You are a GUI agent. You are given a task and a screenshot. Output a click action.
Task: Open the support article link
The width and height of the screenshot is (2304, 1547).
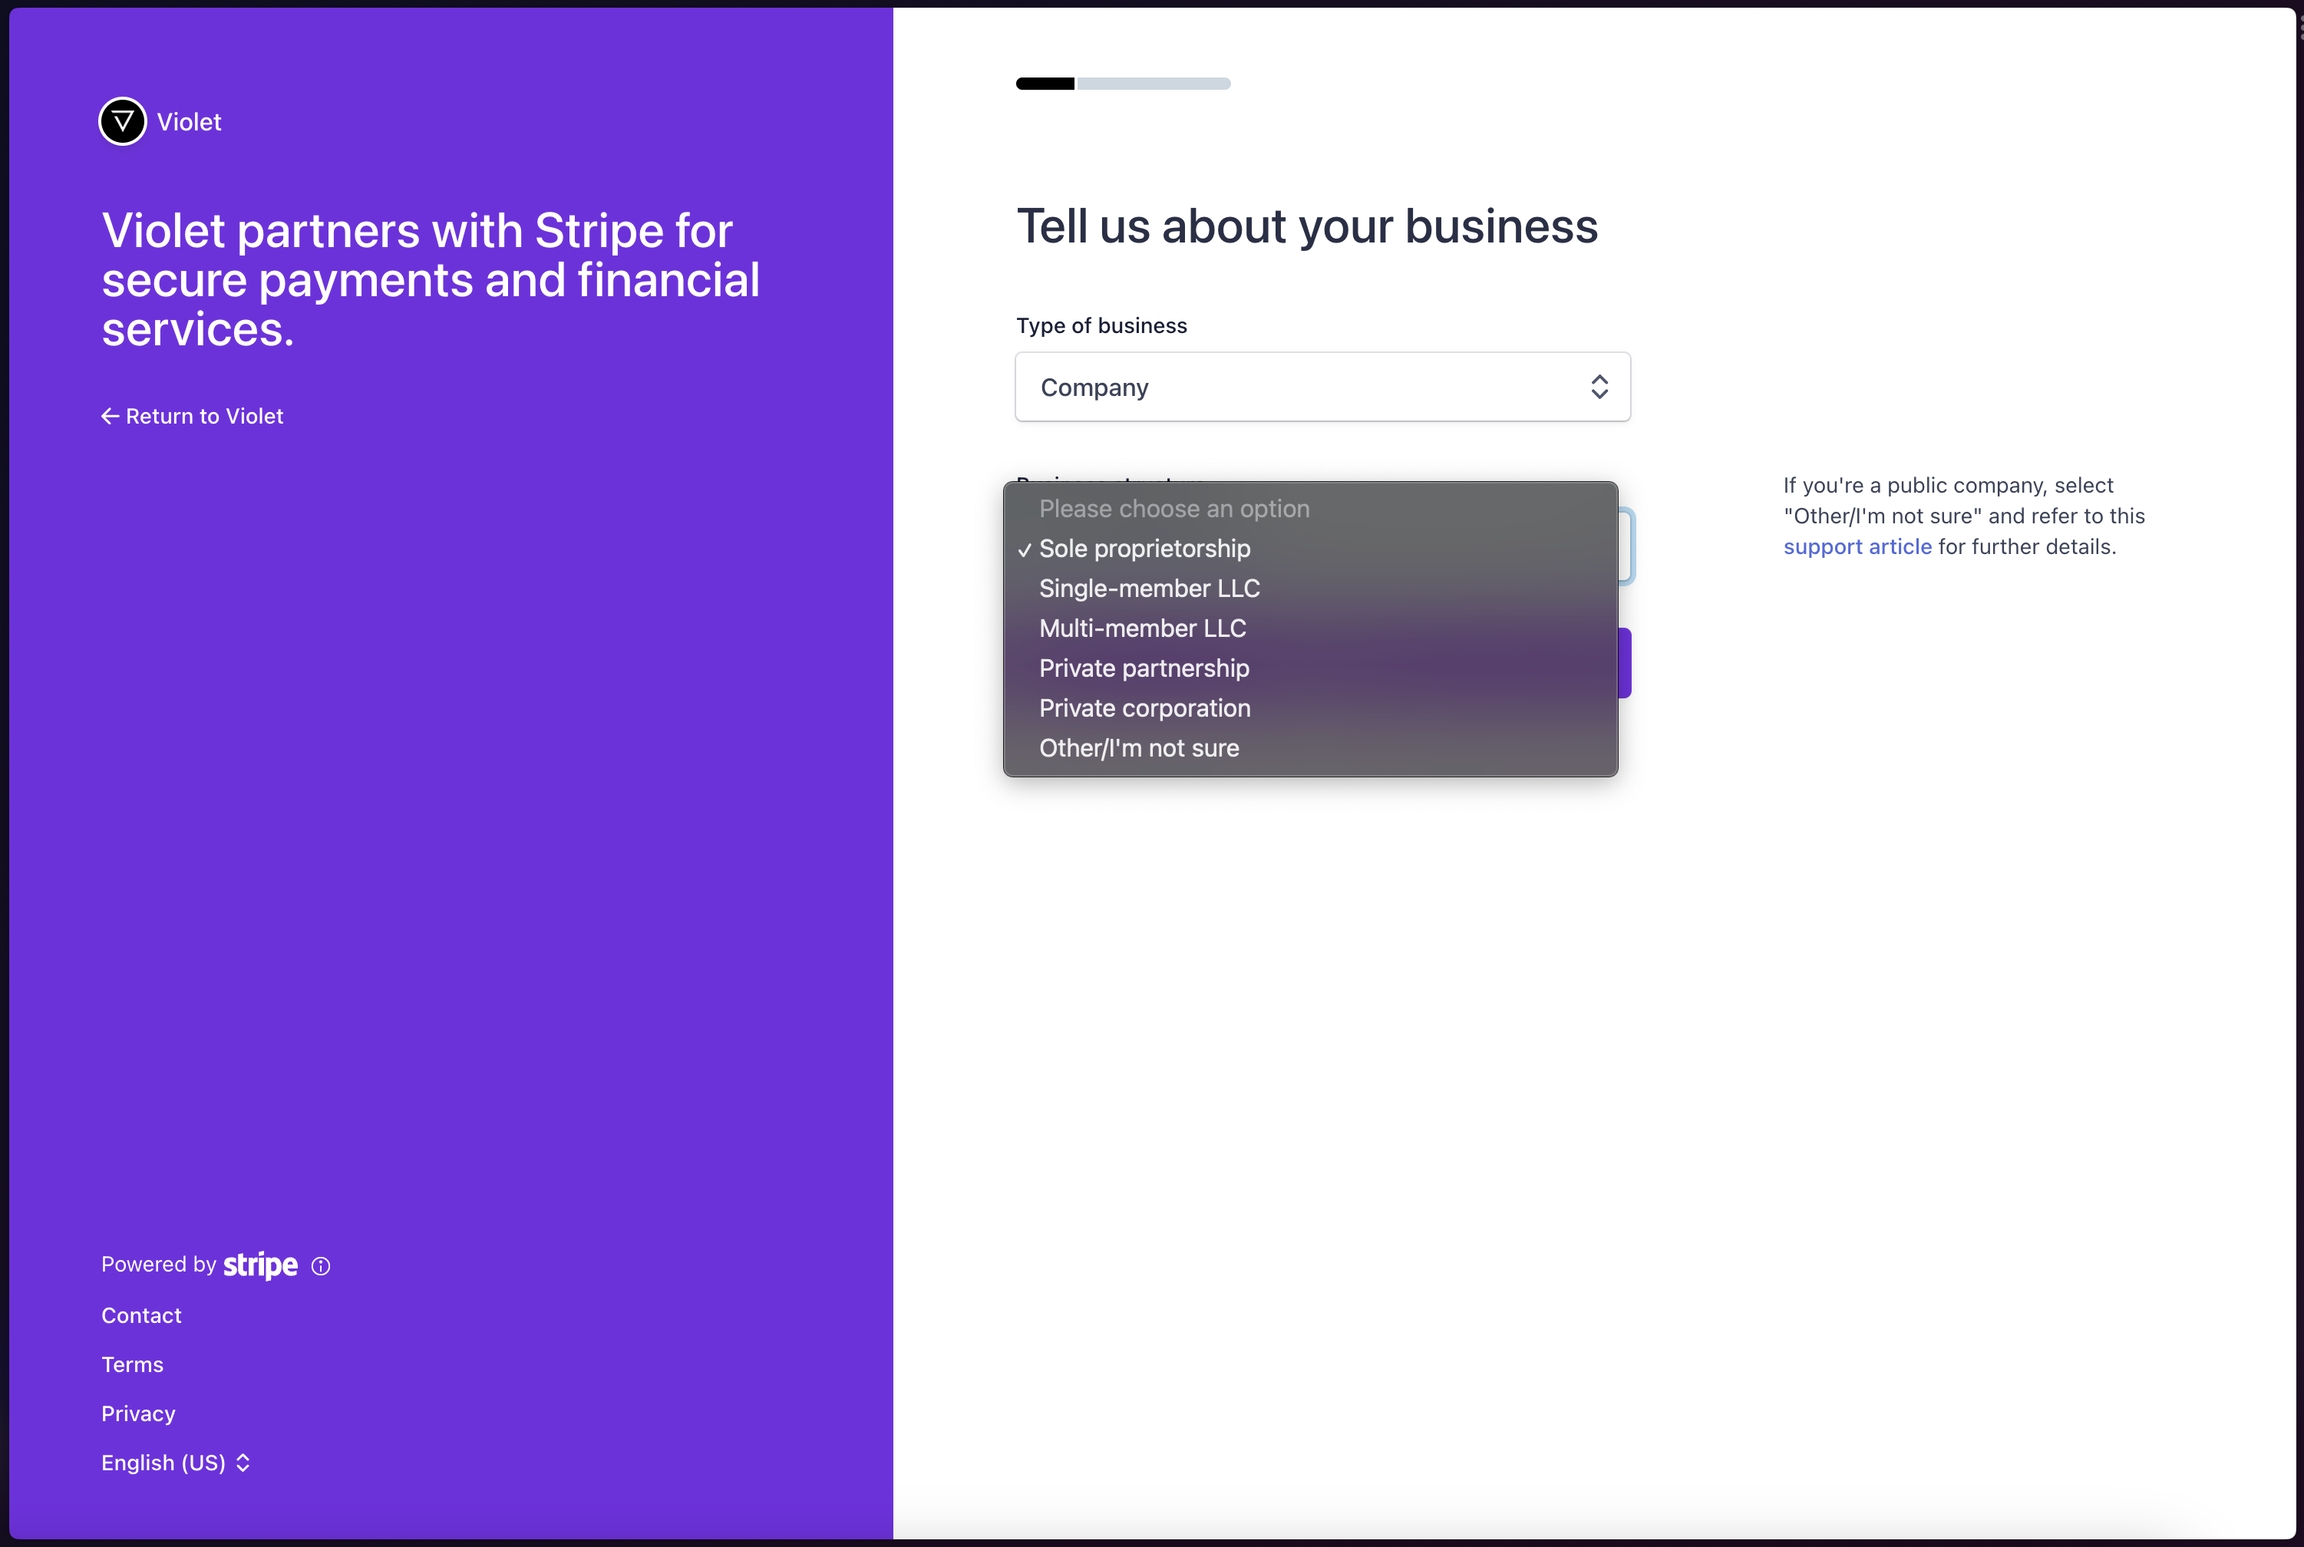click(1857, 547)
